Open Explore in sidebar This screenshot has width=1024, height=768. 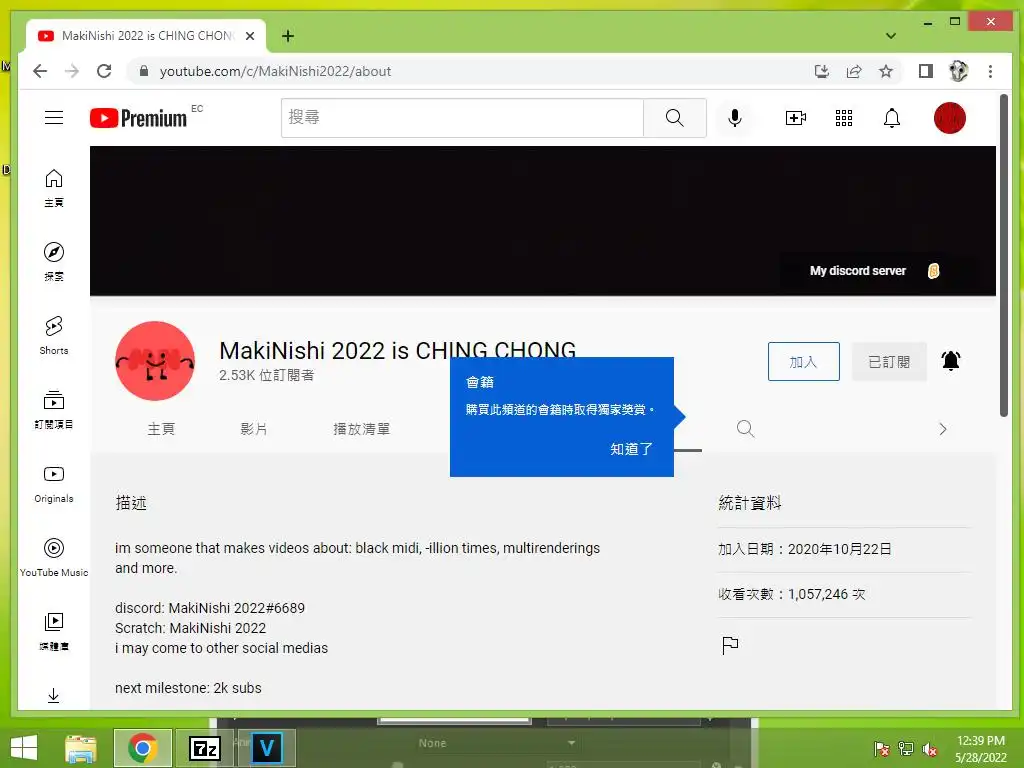point(54,261)
